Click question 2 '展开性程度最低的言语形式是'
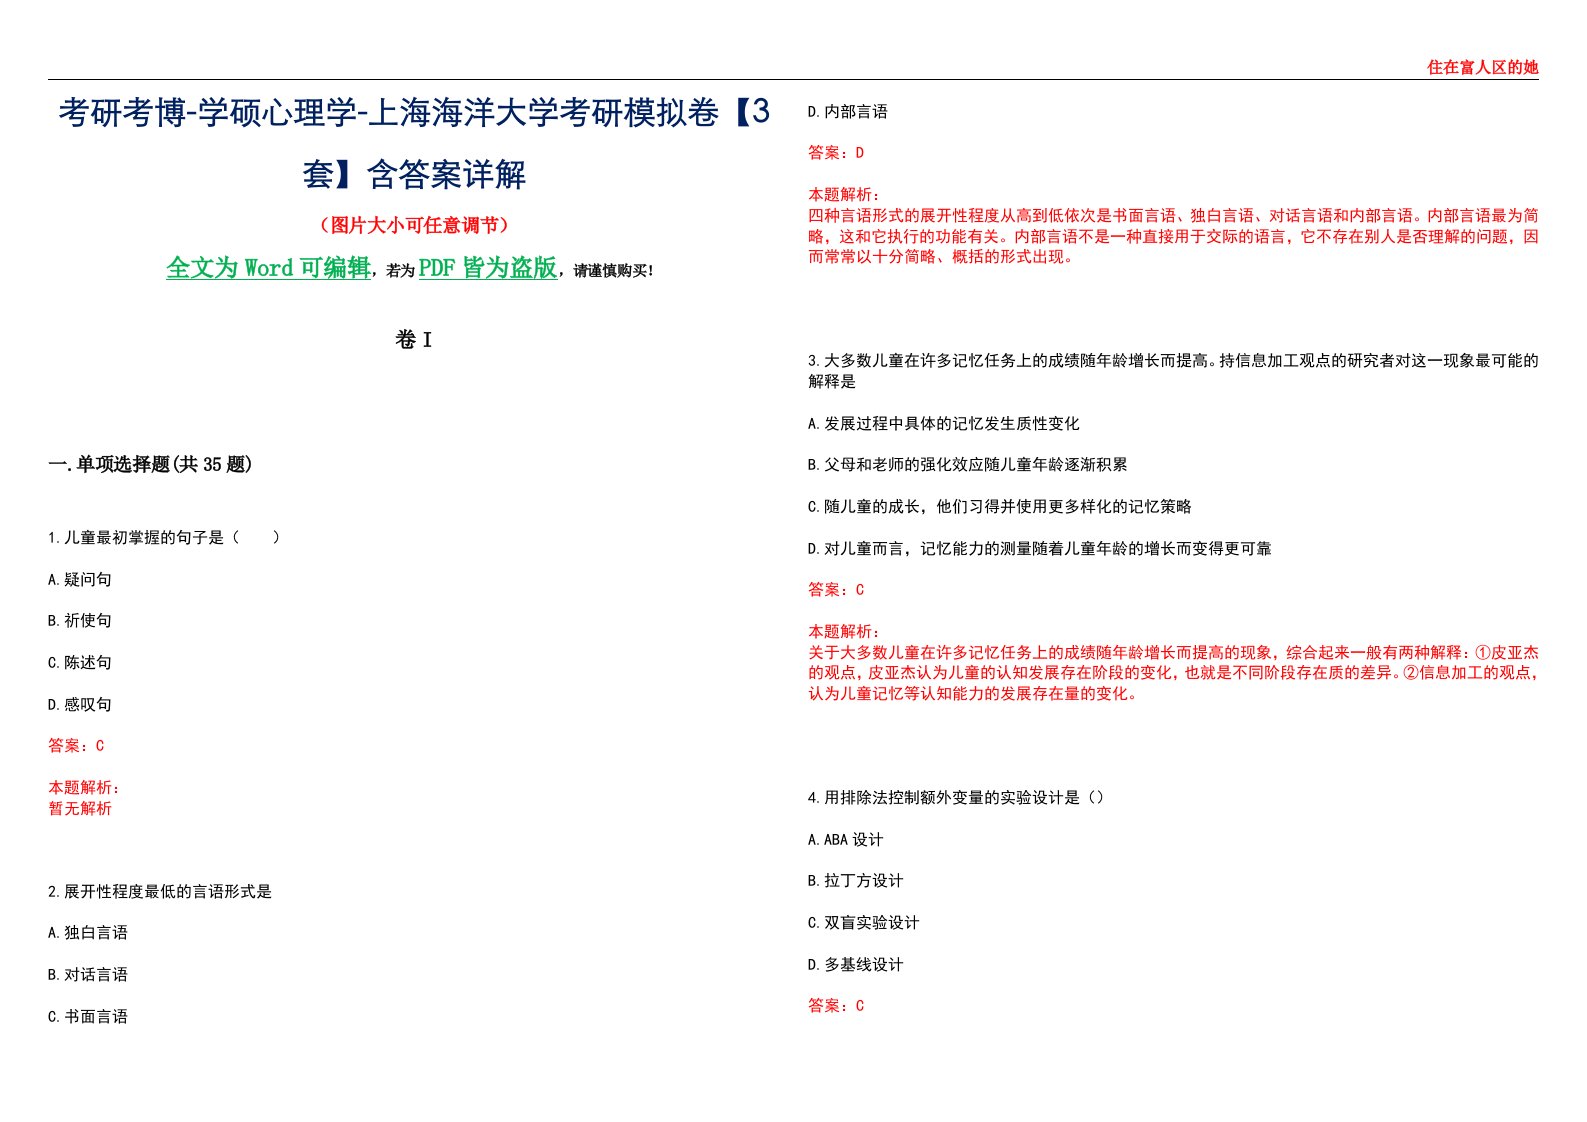 click(x=160, y=891)
